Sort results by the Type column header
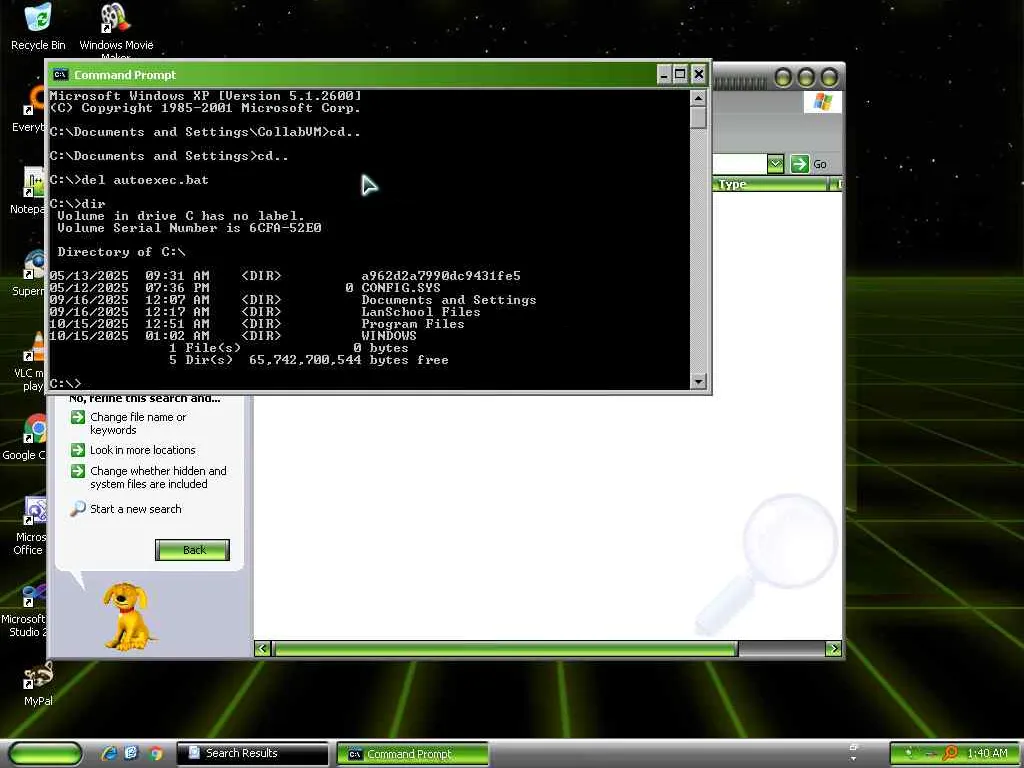The width and height of the screenshot is (1024, 768). coord(771,184)
